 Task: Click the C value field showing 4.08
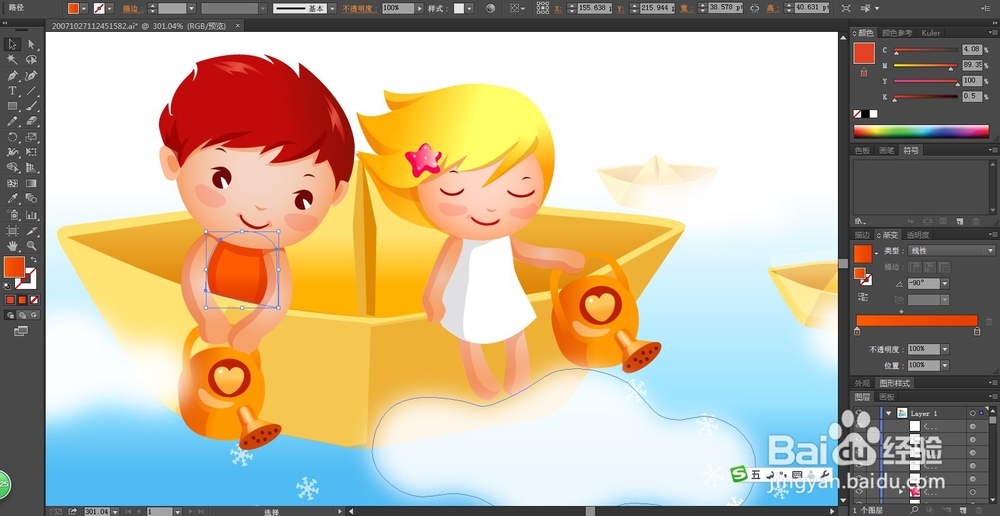[971, 49]
